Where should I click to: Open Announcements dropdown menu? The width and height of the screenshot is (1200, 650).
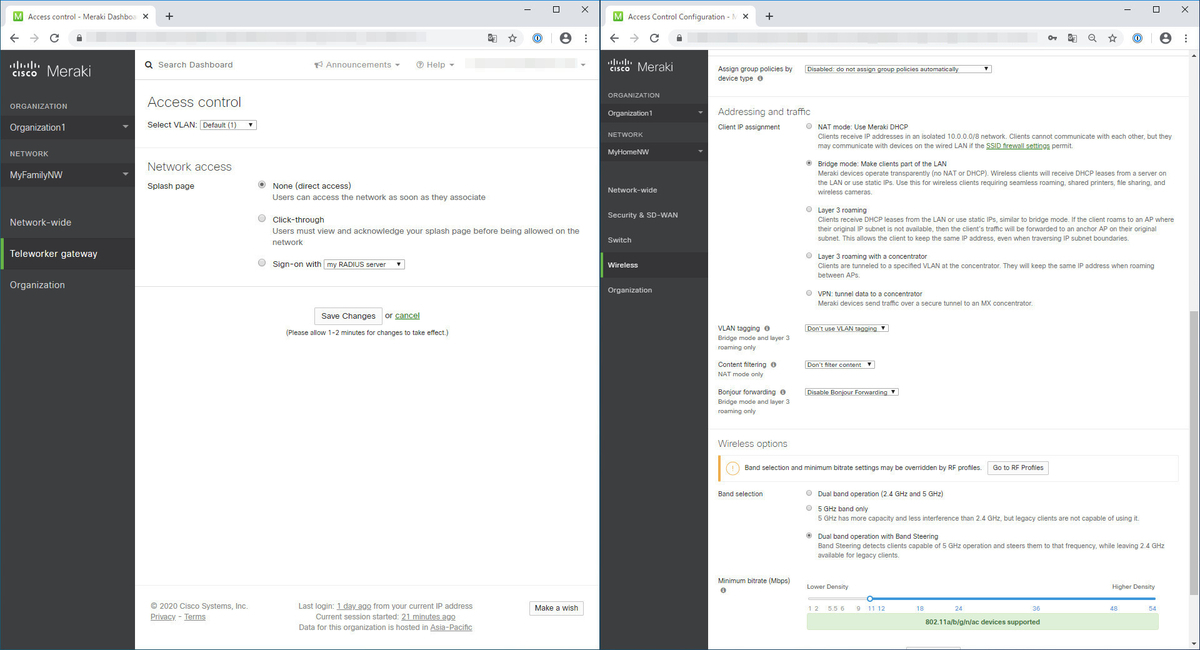pos(357,65)
